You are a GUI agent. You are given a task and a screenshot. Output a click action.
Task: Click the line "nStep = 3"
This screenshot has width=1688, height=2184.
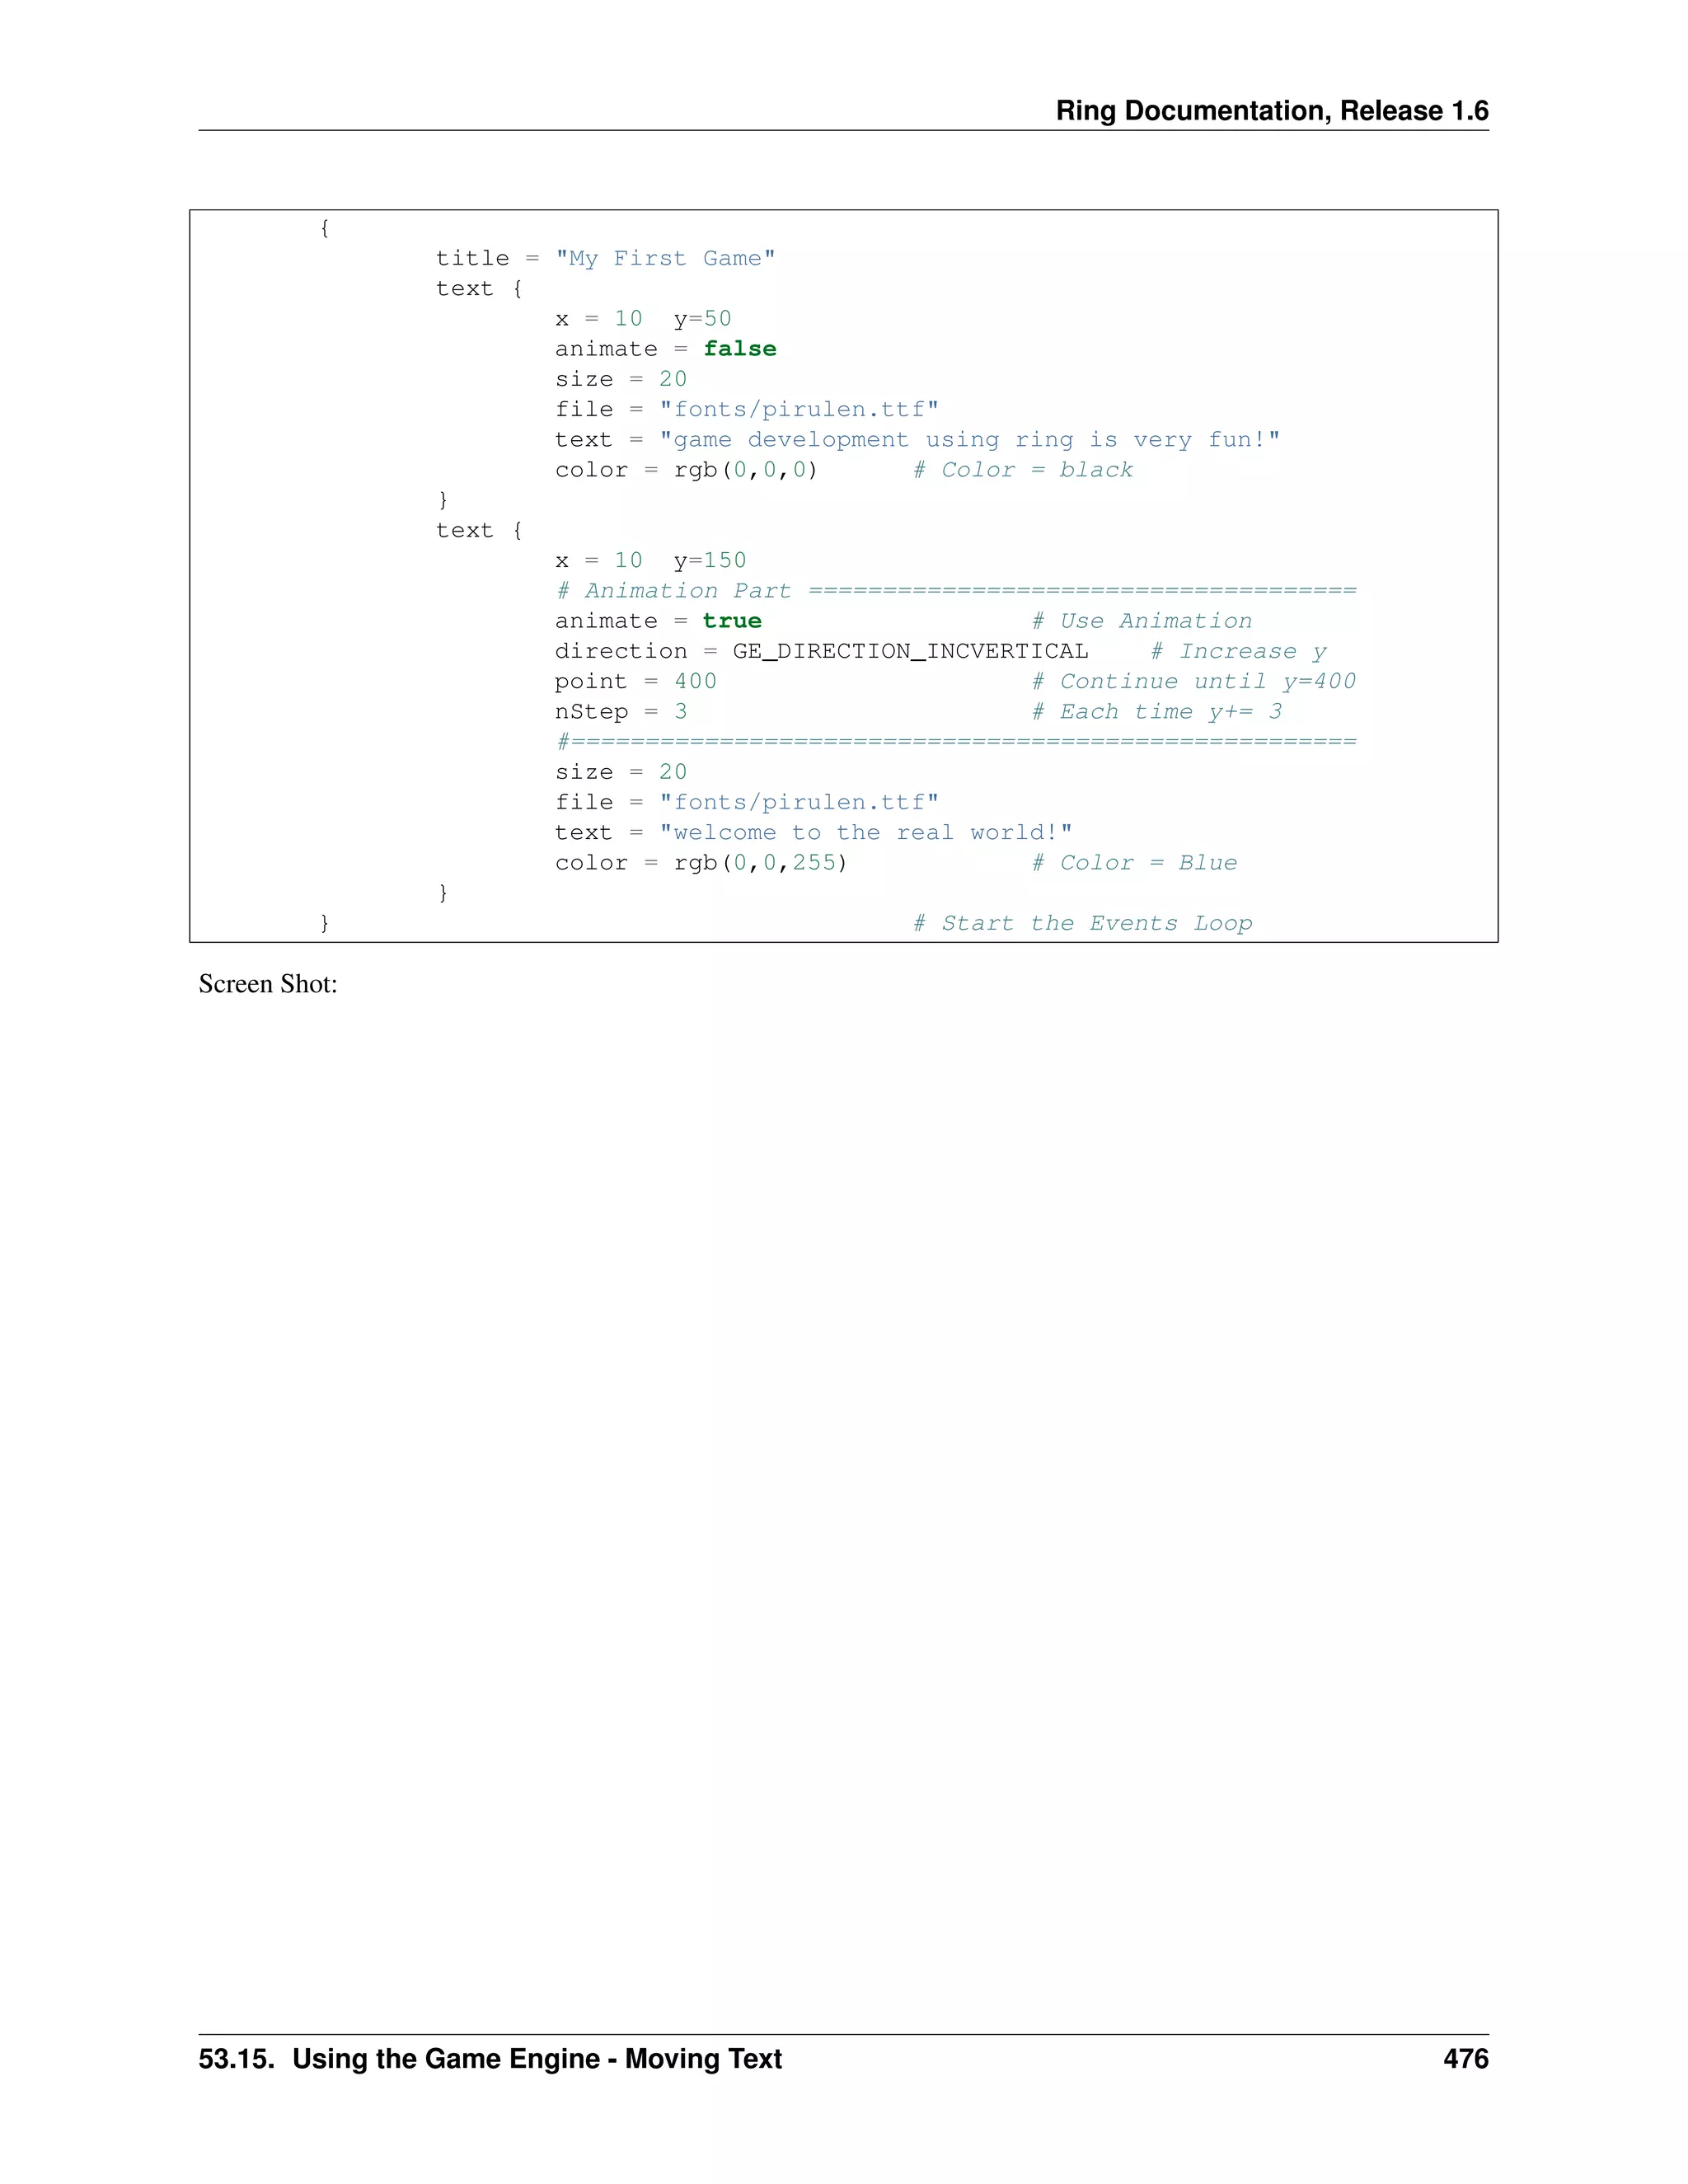pos(621,712)
